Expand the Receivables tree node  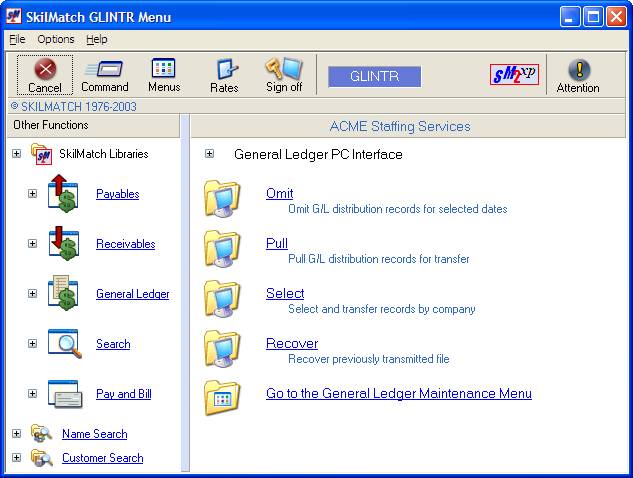tap(32, 243)
